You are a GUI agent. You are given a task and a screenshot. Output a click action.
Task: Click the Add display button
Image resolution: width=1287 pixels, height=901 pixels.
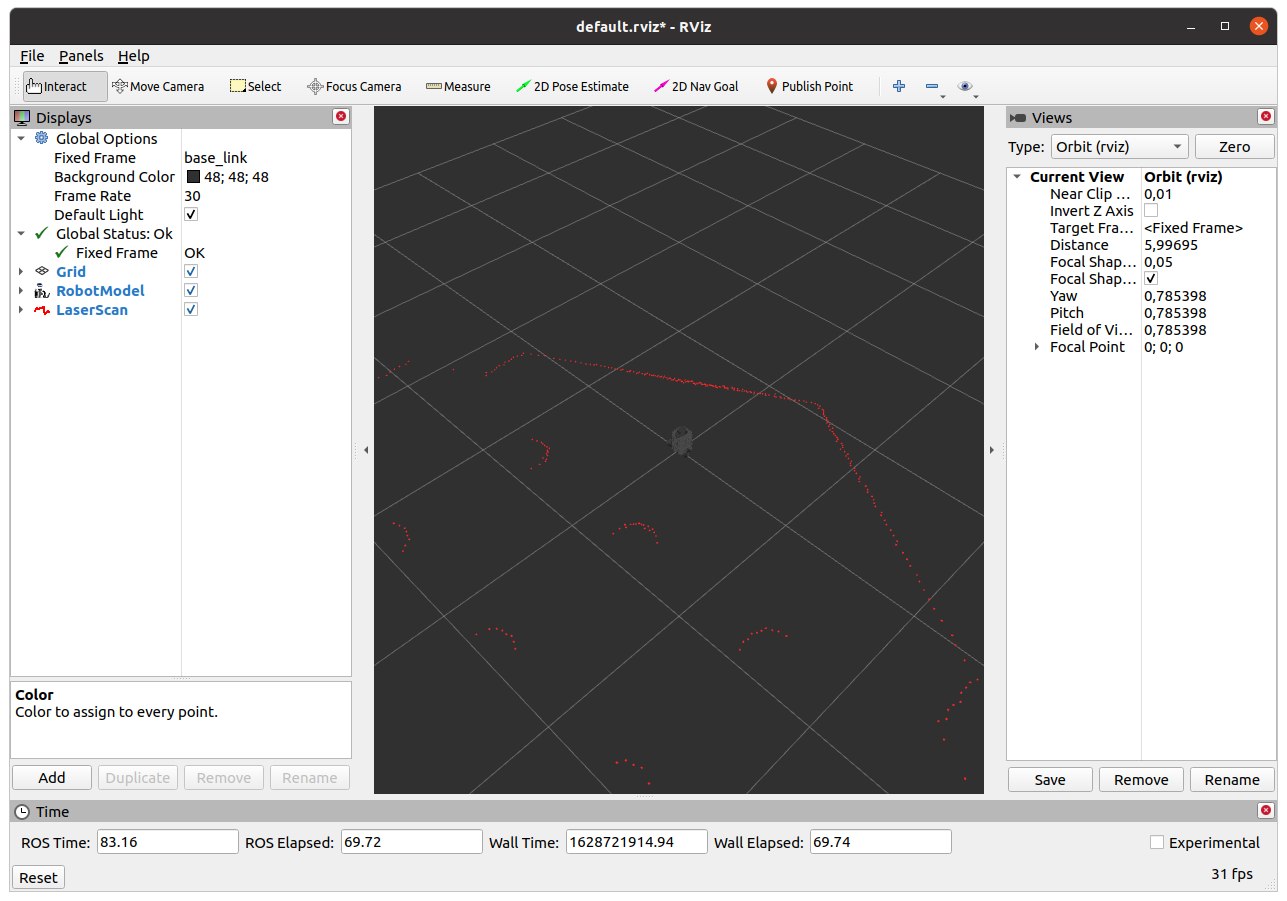pyautogui.click(x=52, y=778)
